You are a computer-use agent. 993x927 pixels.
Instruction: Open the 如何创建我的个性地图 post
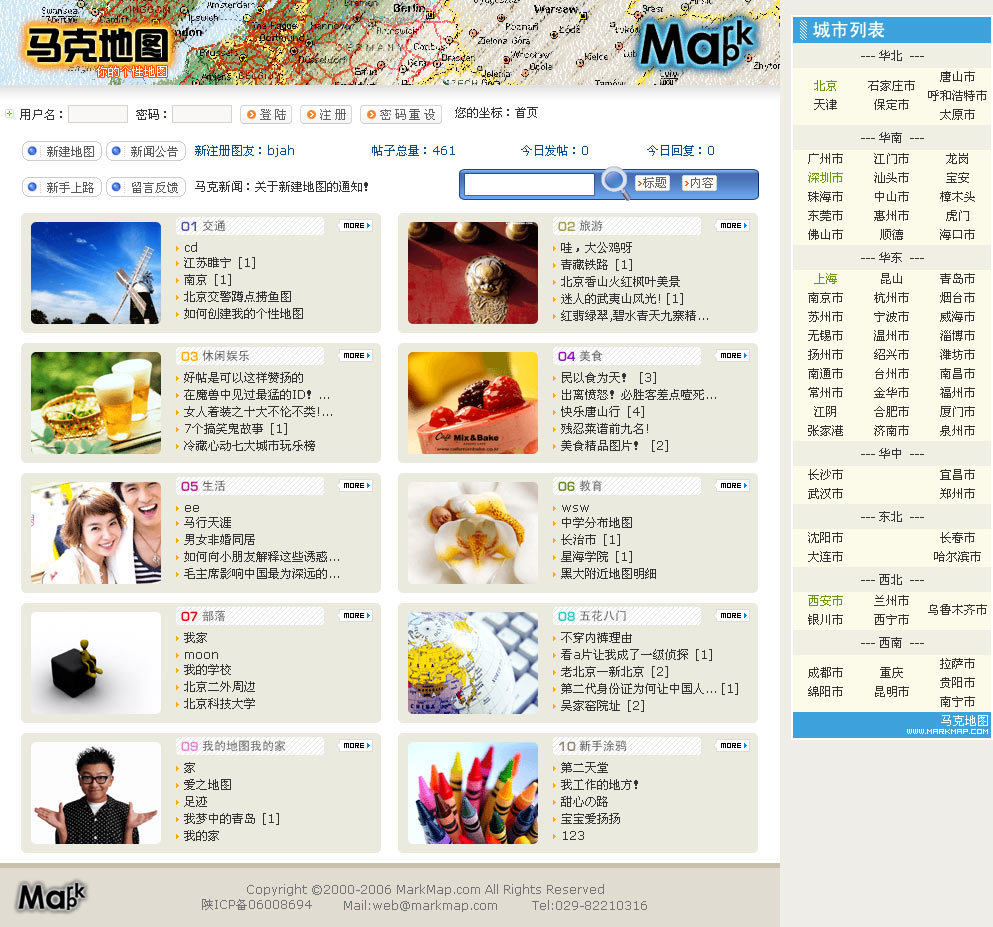pos(243,313)
